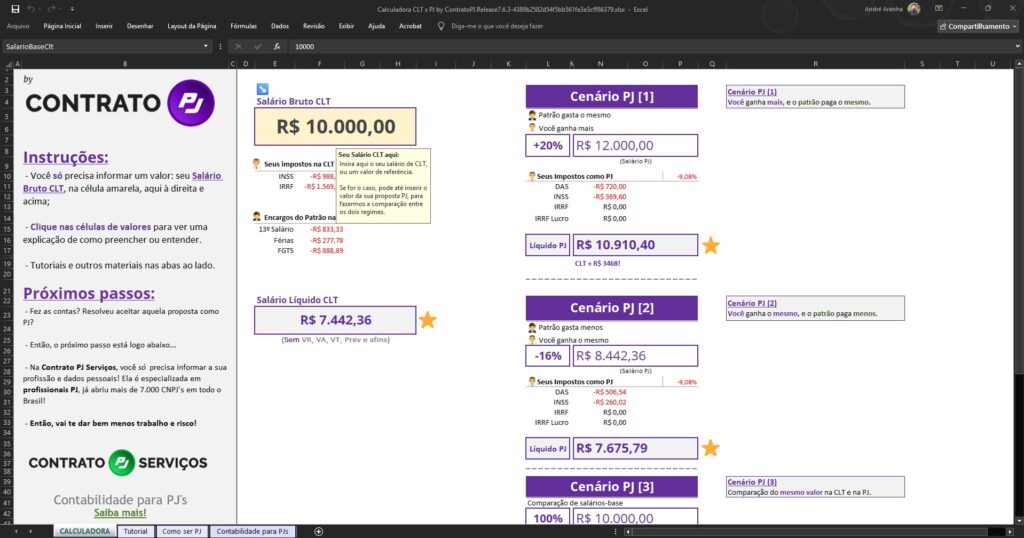Select the -16% cell in Cenário PJ [2]
The image size is (1024, 538).
tap(547, 356)
